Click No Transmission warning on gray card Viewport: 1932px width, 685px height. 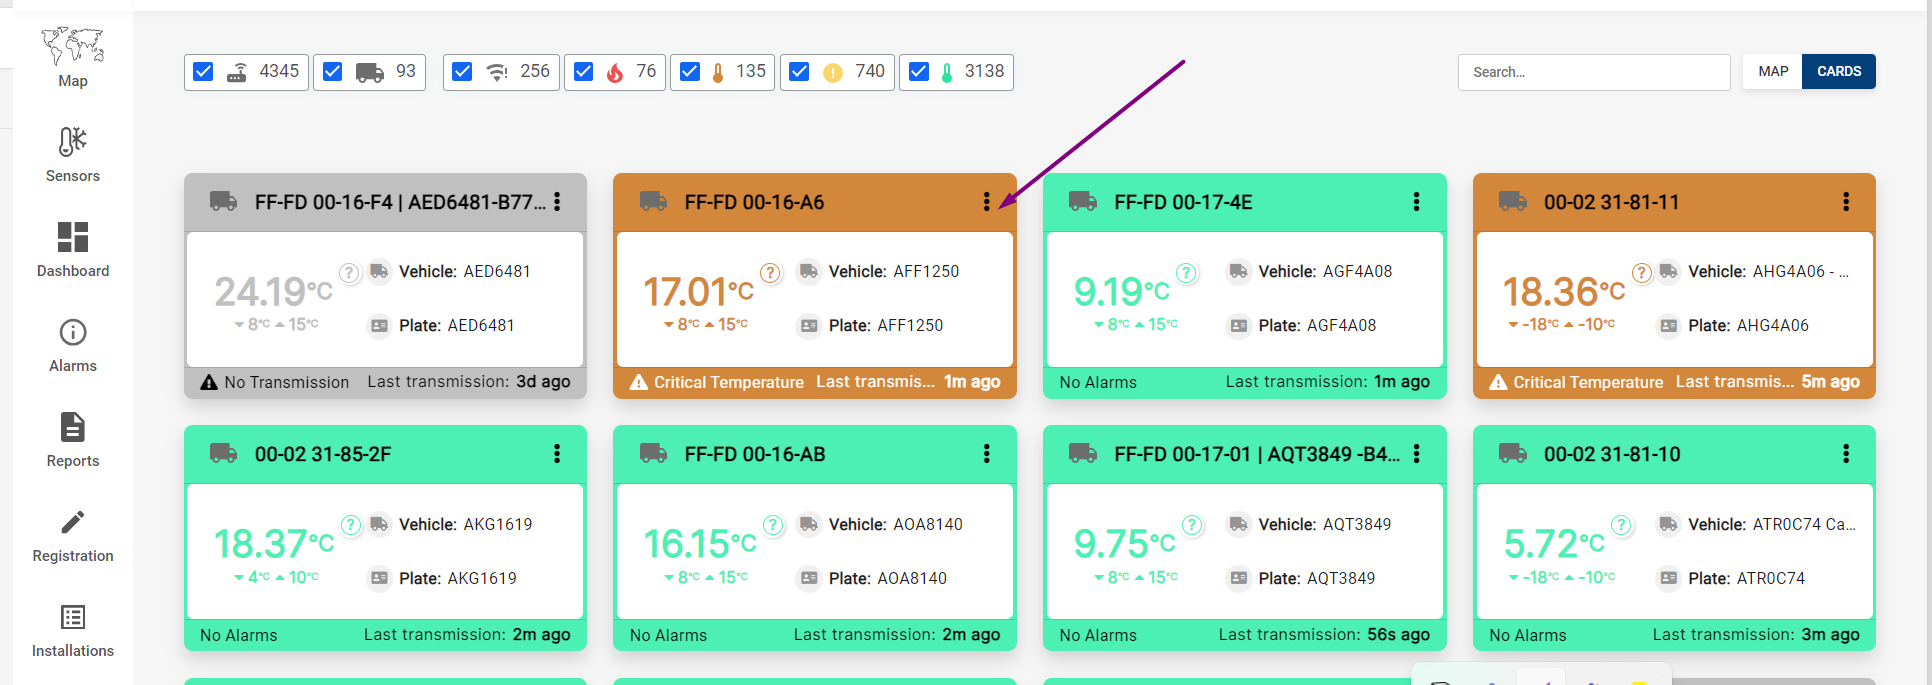tap(285, 382)
